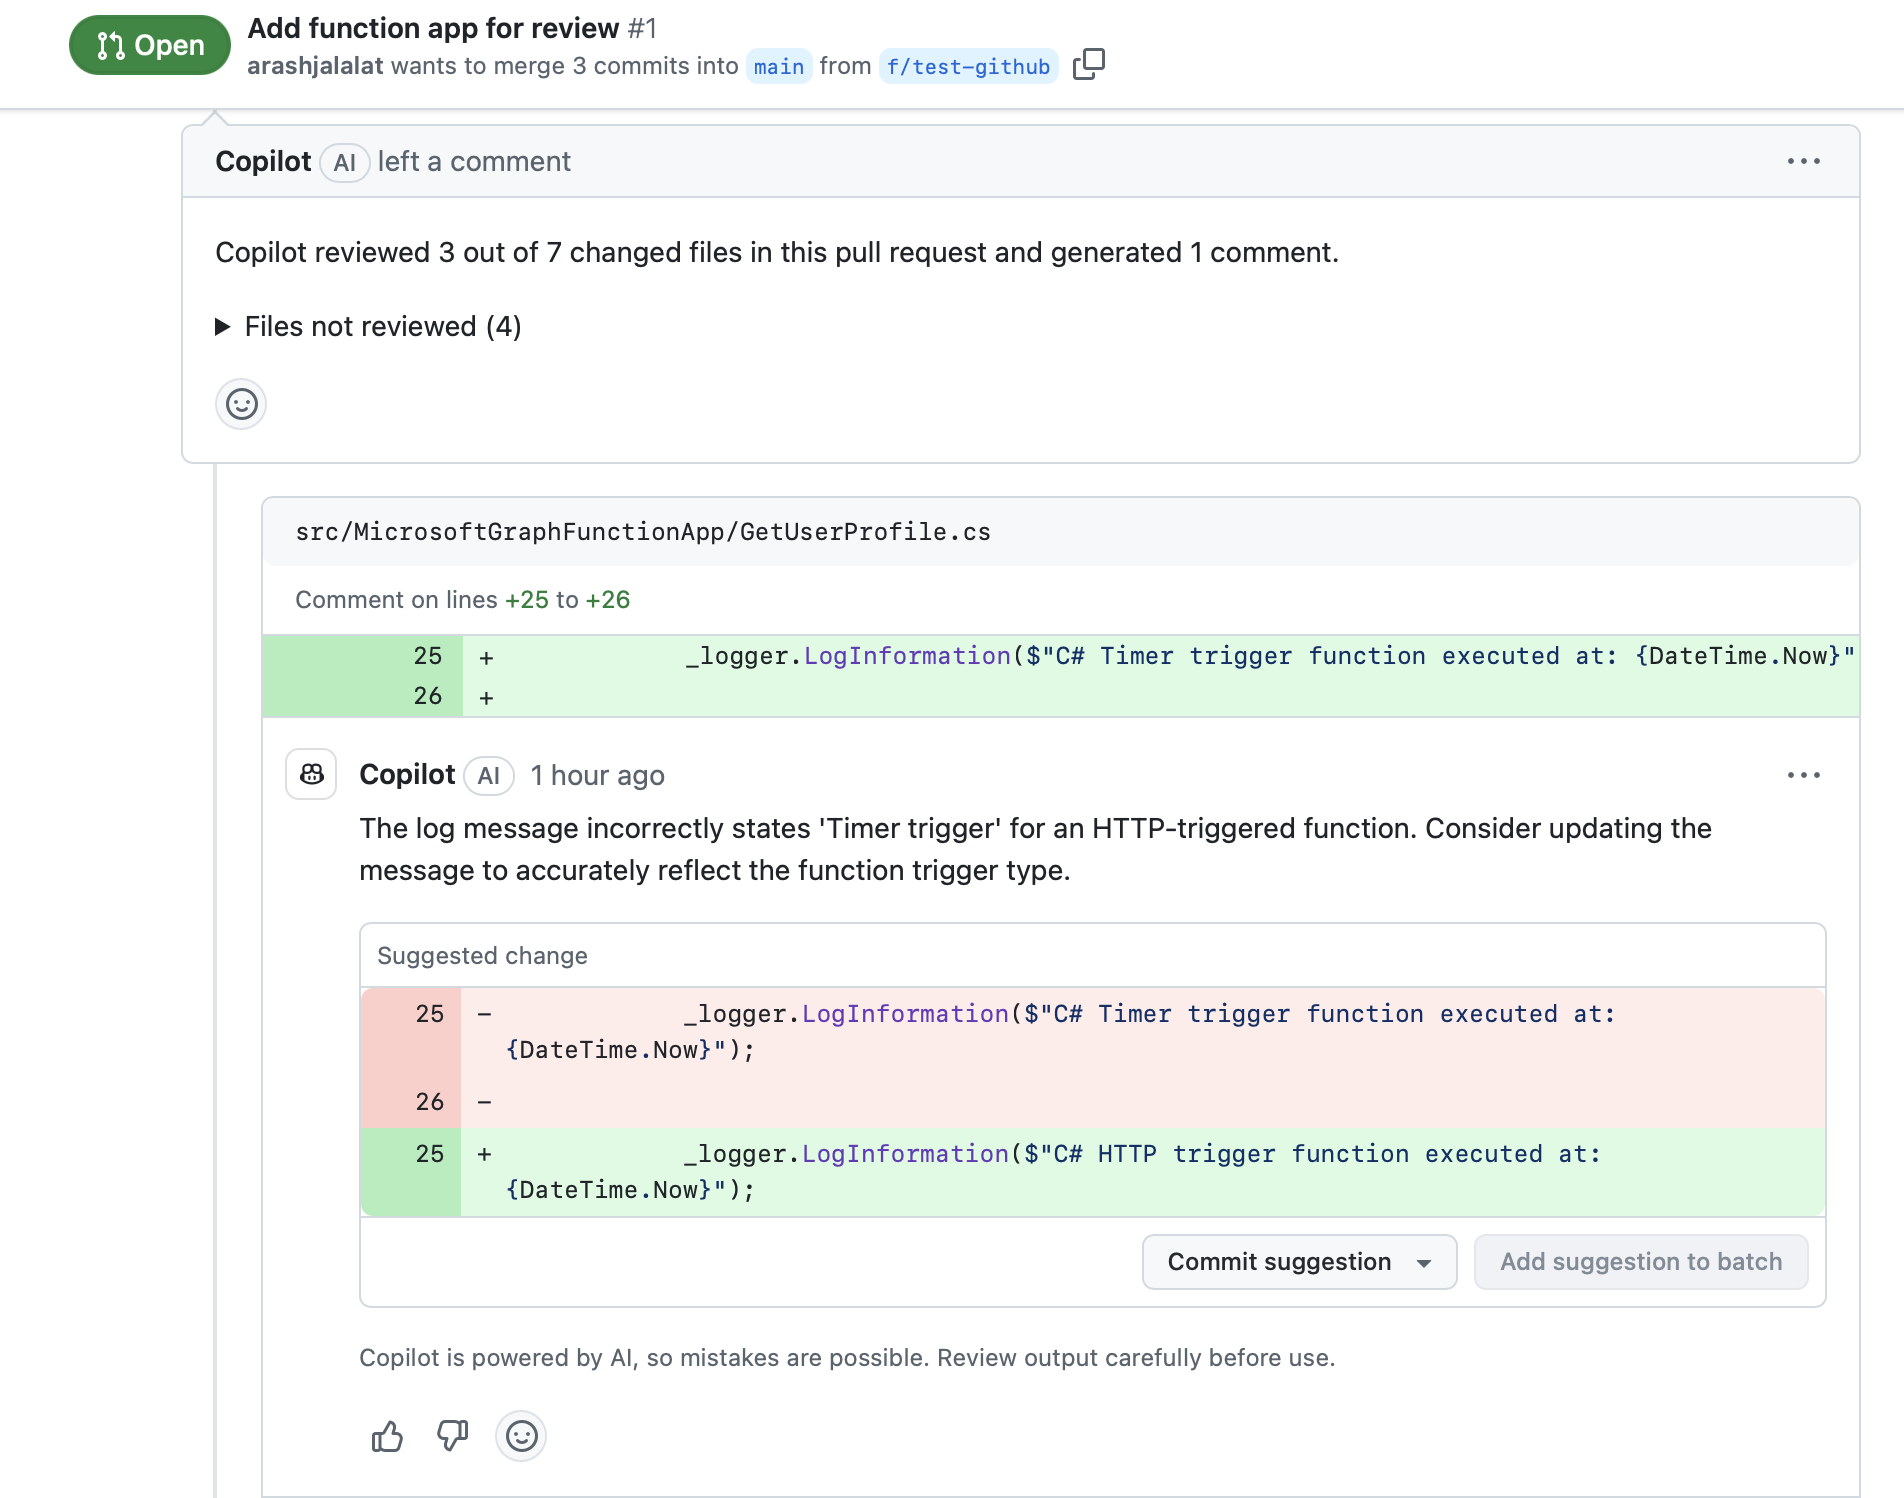
Task: Open the main base branch link
Action: (x=778, y=67)
